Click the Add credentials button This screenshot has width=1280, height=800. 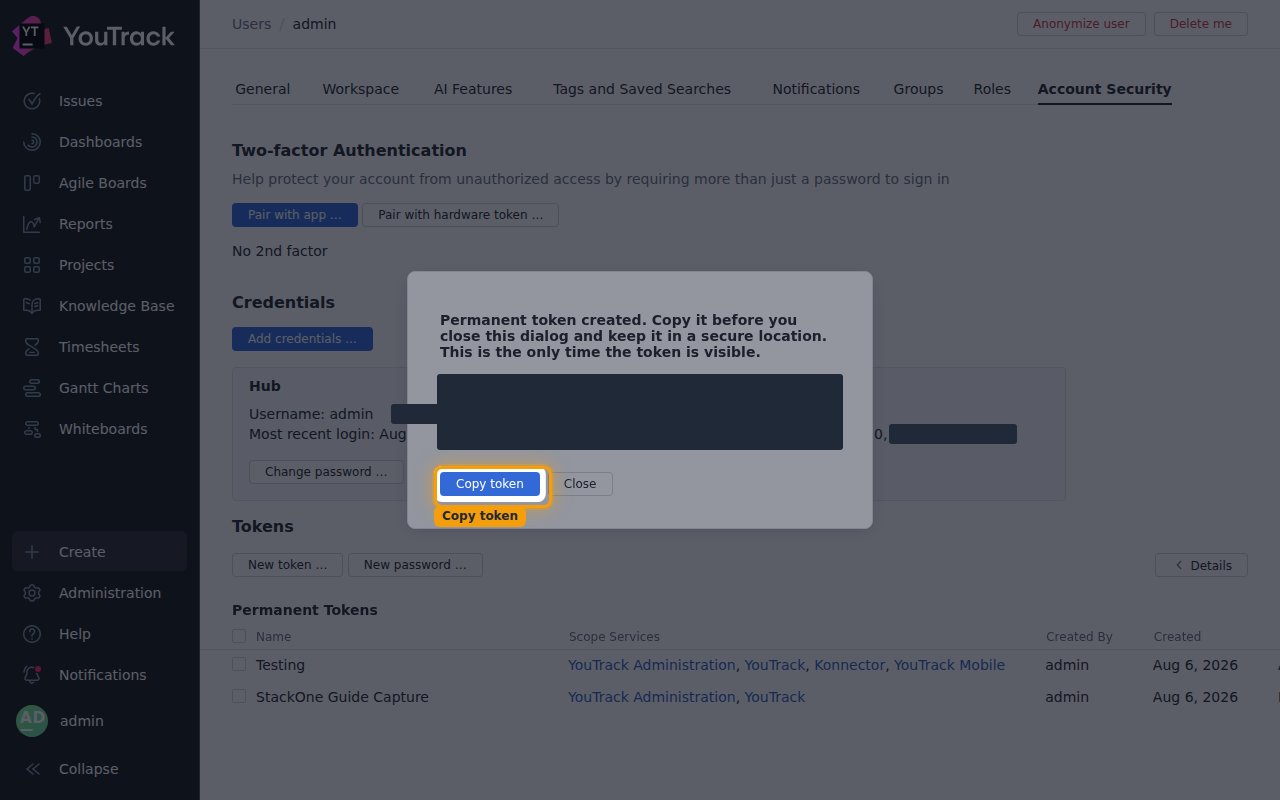302,339
